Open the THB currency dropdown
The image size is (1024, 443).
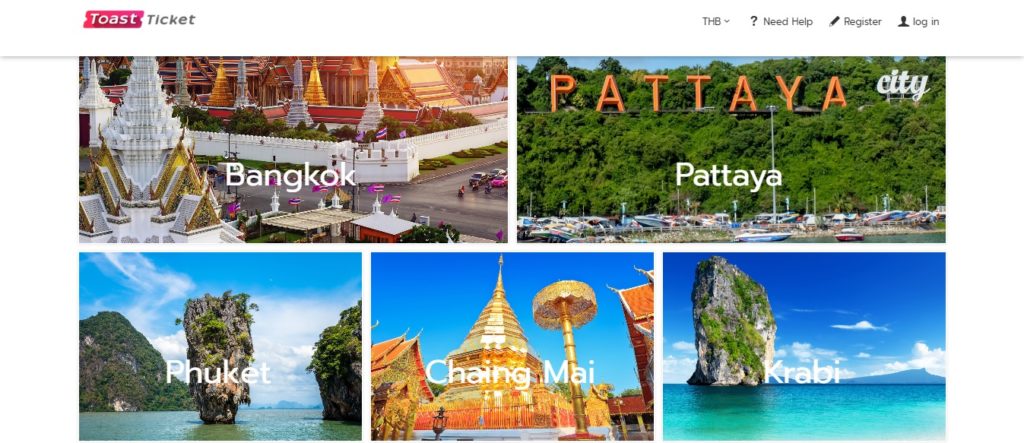716,22
